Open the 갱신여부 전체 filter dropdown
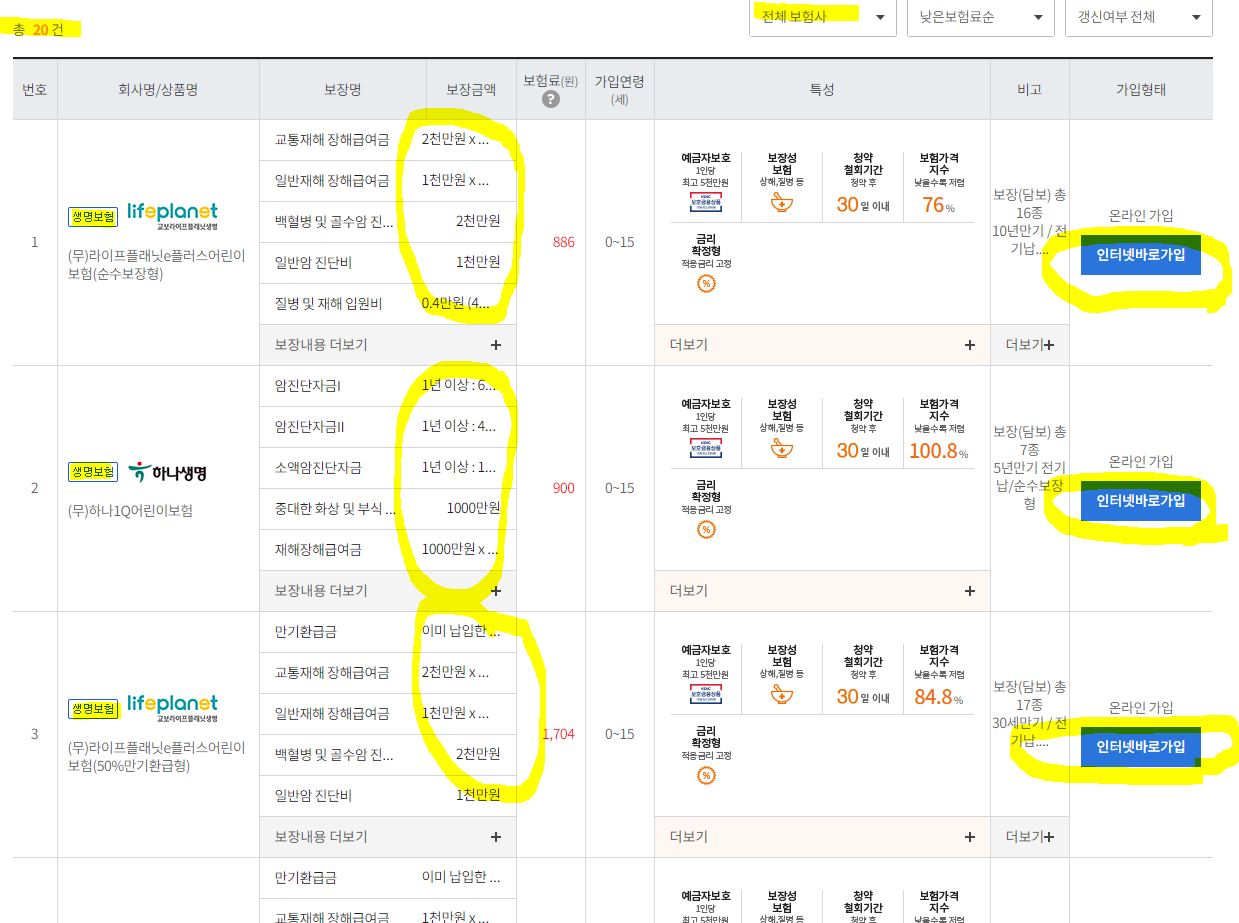1239x923 pixels. pos(1139,17)
